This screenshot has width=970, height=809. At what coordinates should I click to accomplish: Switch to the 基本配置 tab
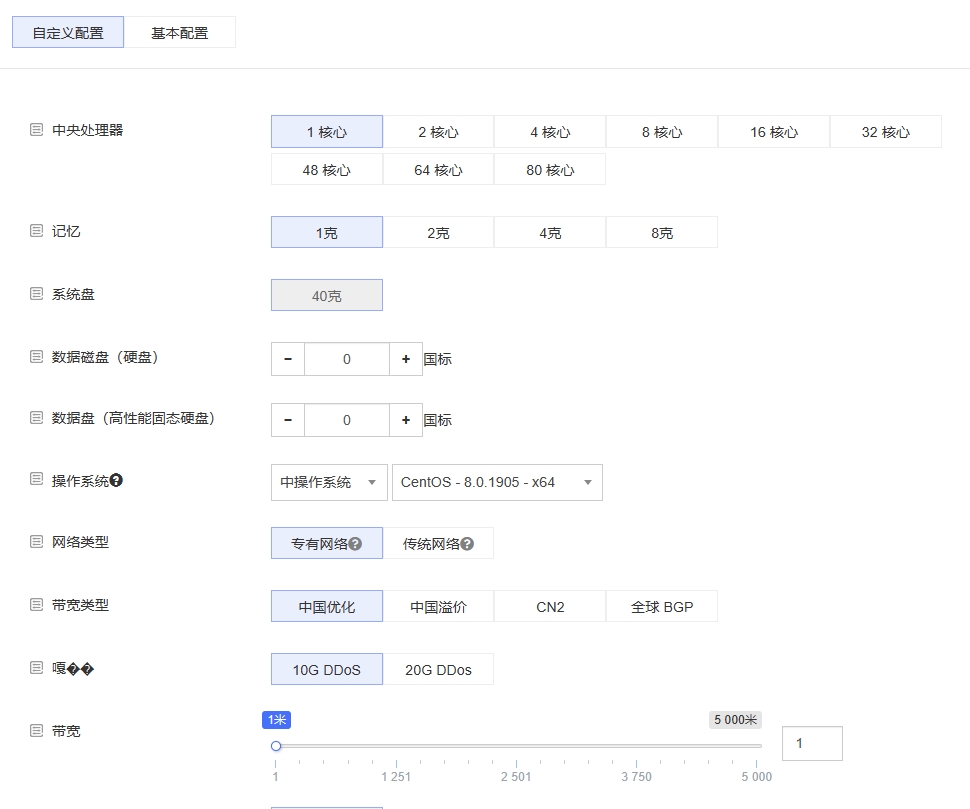tap(179, 31)
